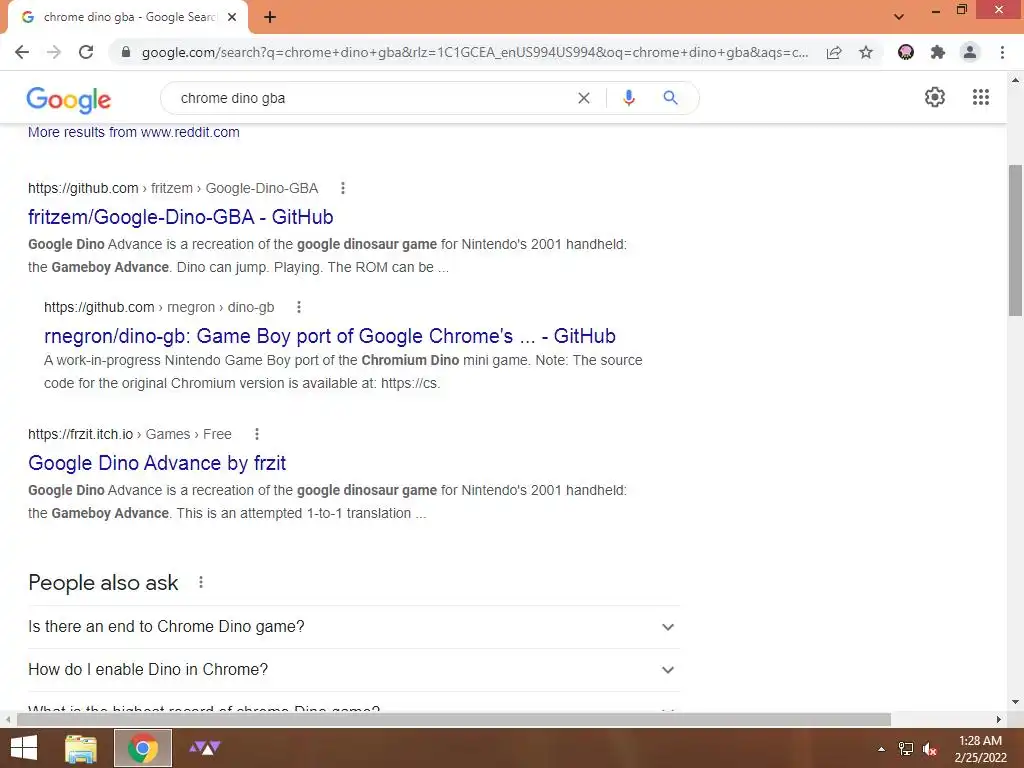Open the round pink extension icon
This screenshot has width=1024, height=768.
(906, 52)
